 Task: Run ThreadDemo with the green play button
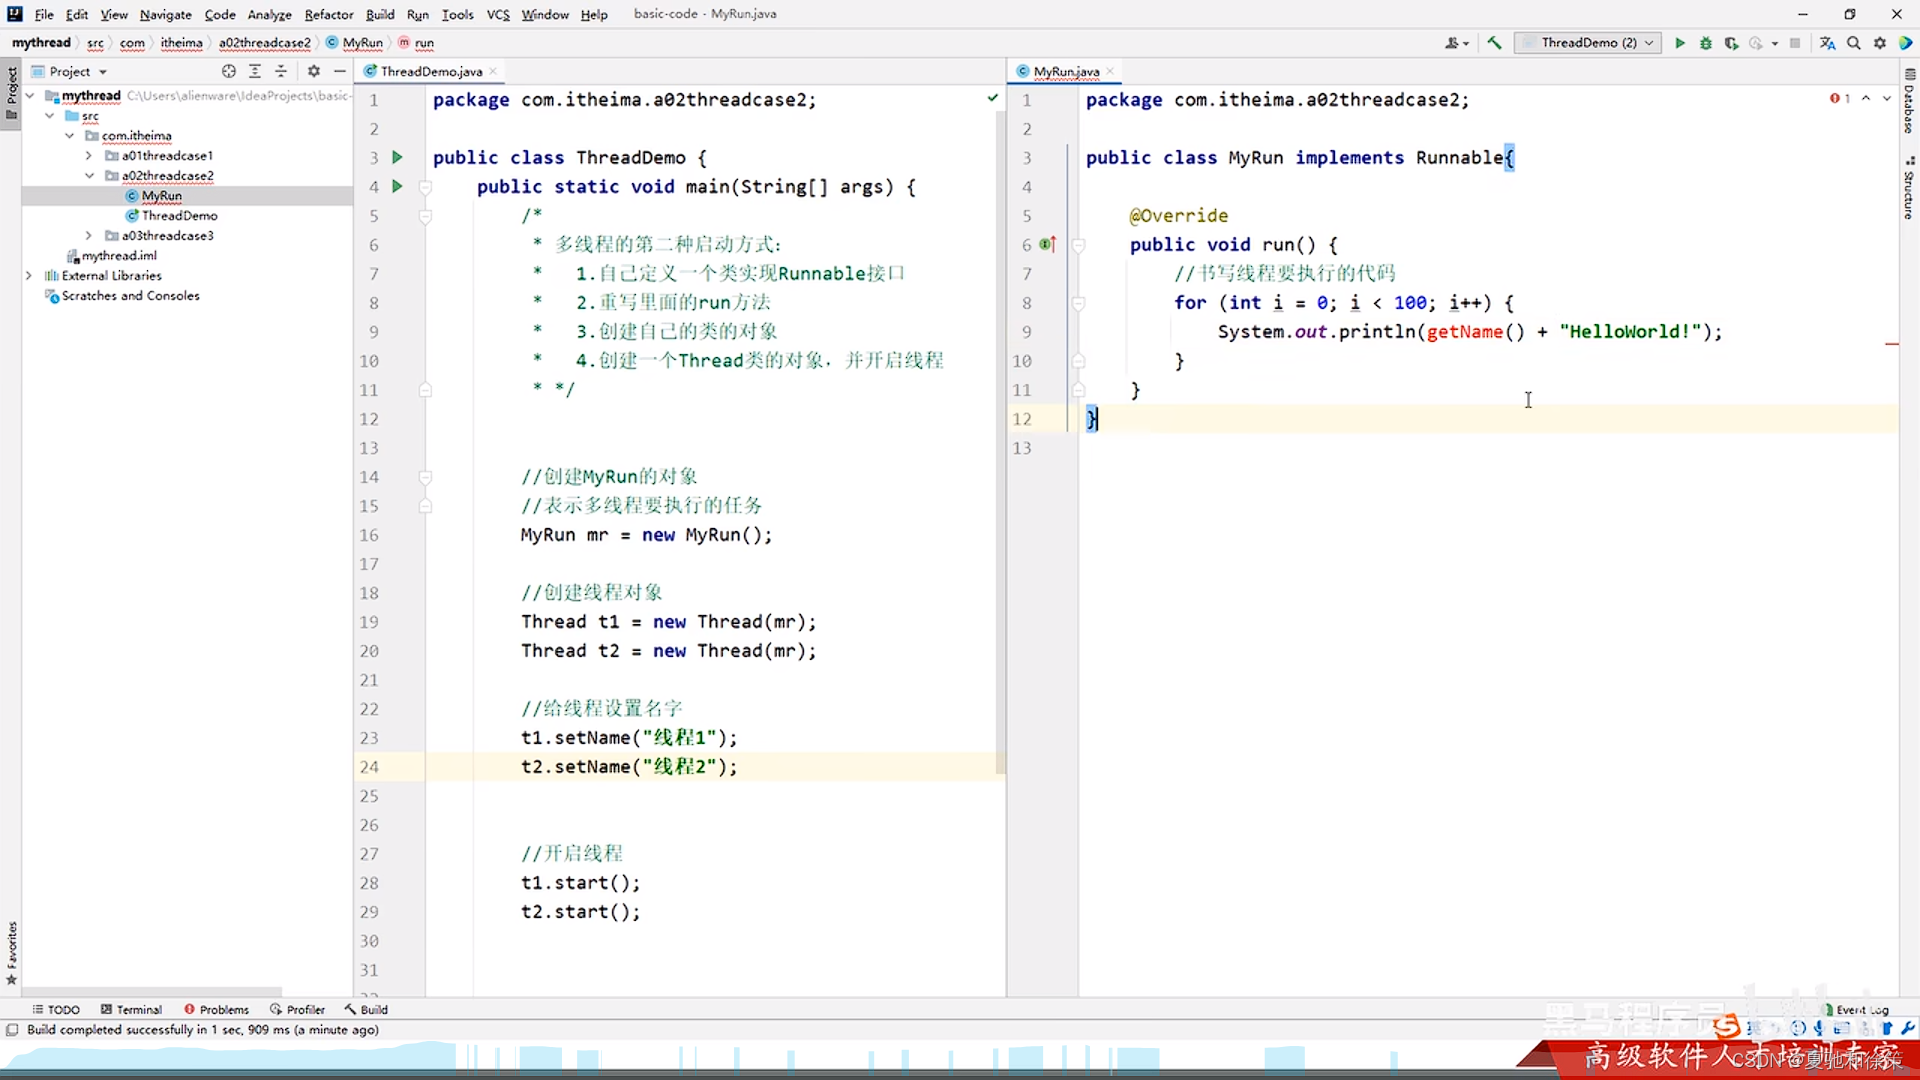(x=1680, y=43)
